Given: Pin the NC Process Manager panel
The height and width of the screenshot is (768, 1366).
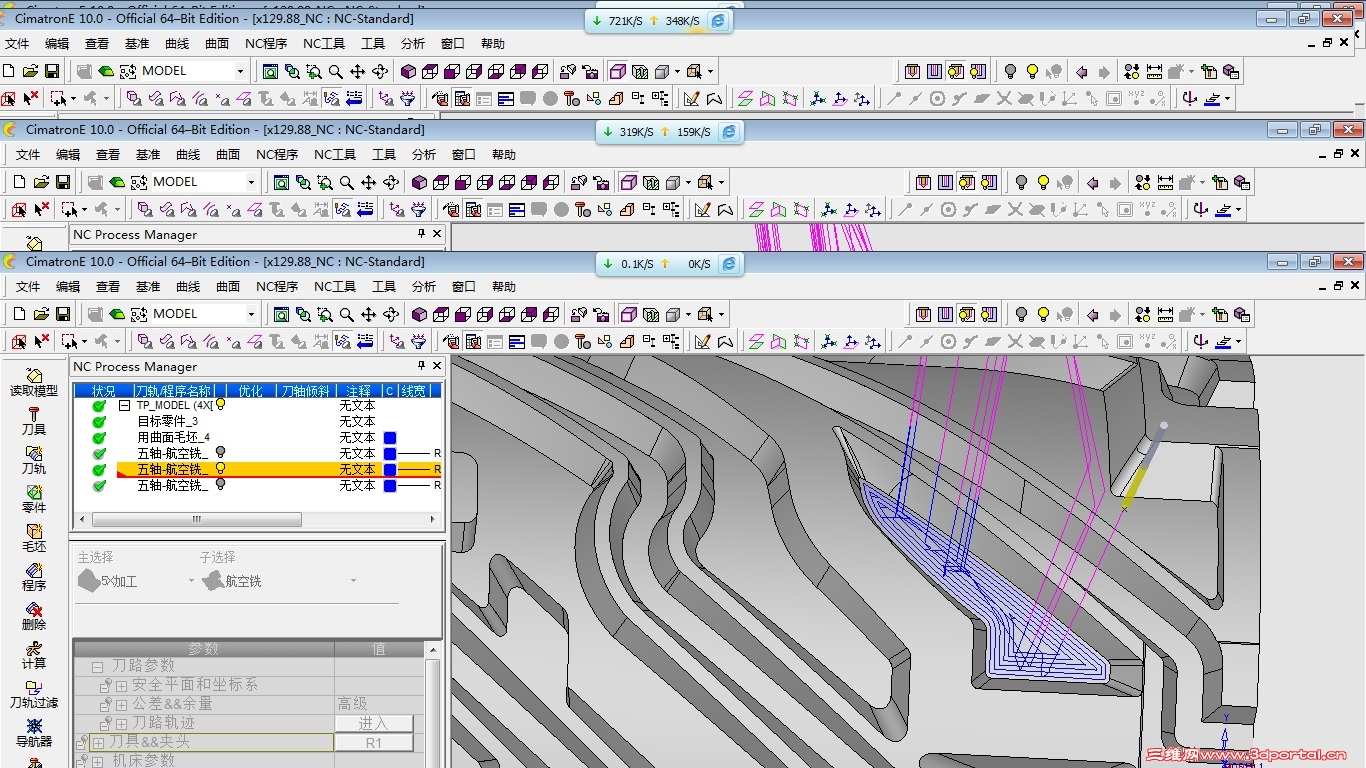Looking at the screenshot, I should pos(421,366).
